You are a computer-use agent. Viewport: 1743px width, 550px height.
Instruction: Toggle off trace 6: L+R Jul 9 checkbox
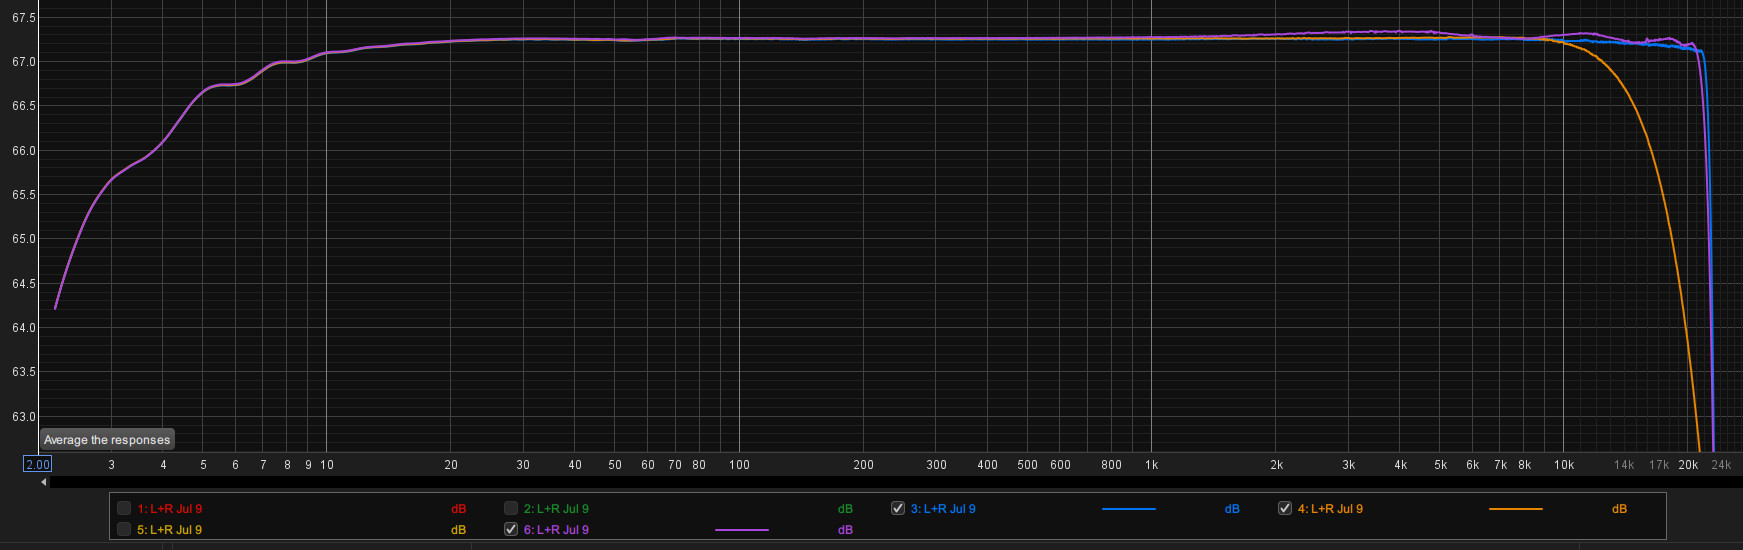(511, 529)
